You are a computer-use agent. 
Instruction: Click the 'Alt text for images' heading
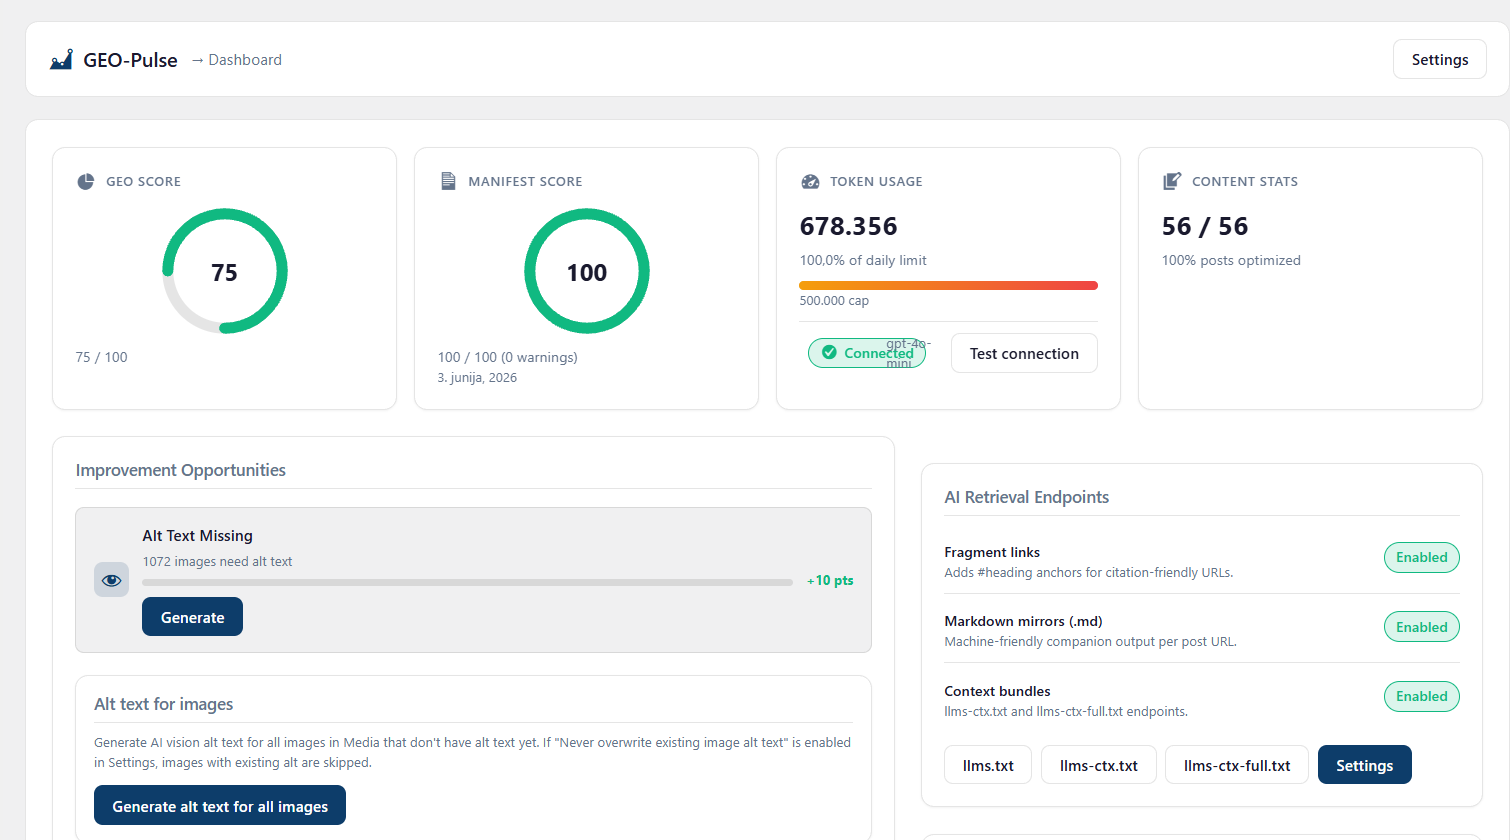164,704
